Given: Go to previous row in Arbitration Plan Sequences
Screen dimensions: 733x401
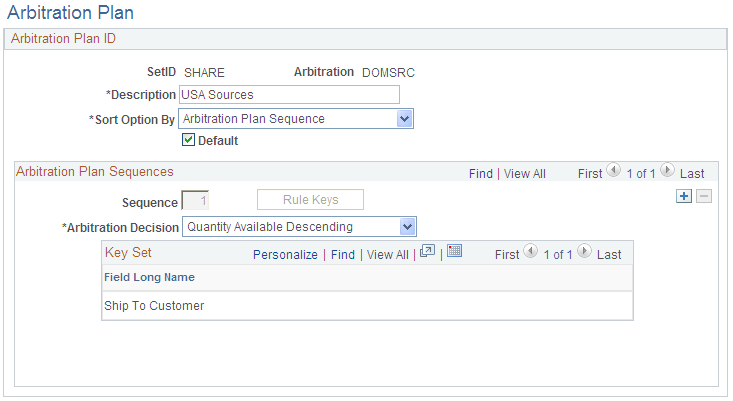Looking at the screenshot, I should [613, 170].
